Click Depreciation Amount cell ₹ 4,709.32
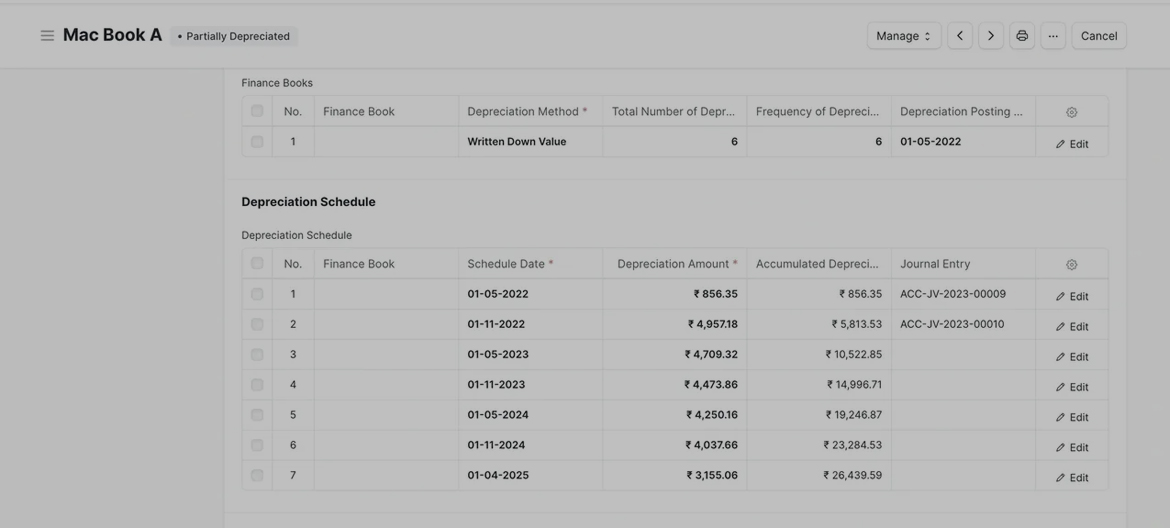The width and height of the screenshot is (1170, 528). [711, 355]
